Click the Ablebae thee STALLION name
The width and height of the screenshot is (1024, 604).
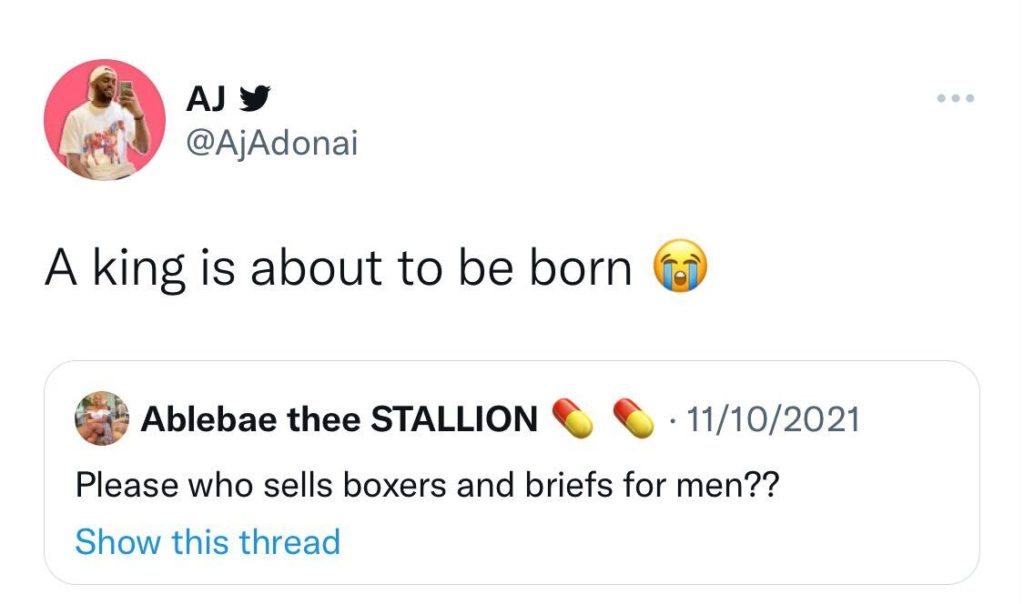(339, 419)
